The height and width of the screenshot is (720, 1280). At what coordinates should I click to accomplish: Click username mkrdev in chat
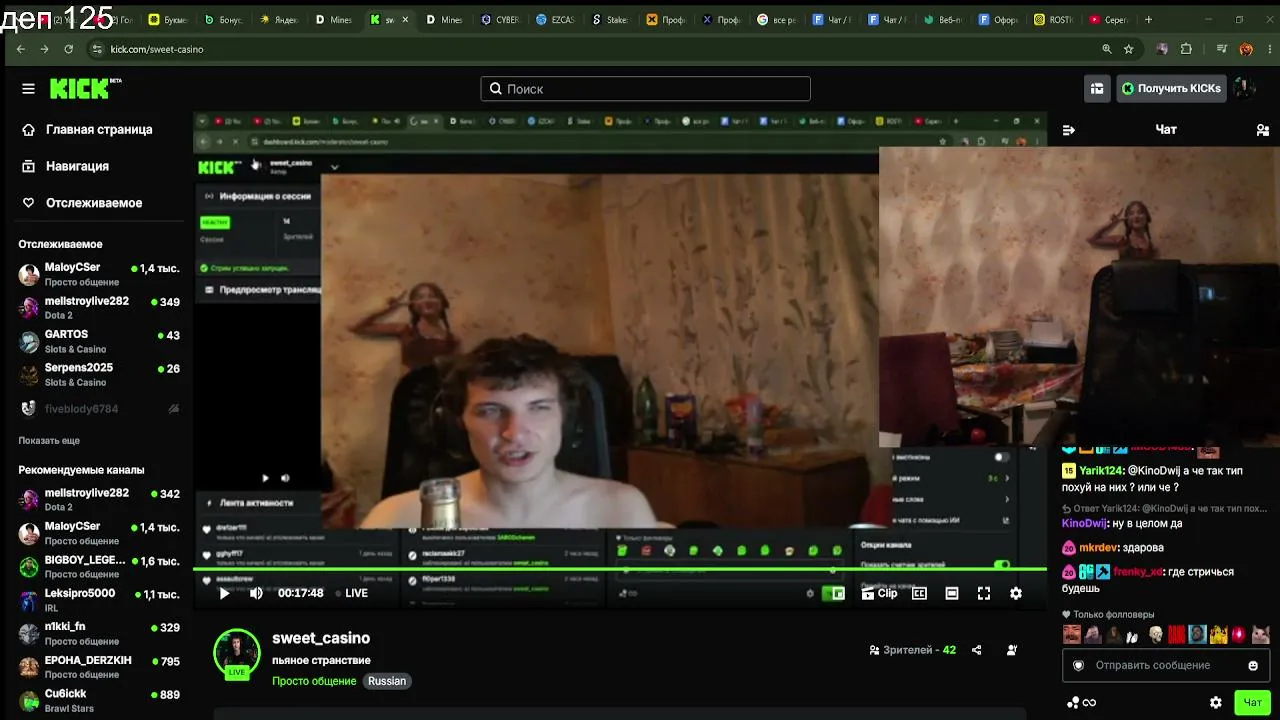(1097, 548)
